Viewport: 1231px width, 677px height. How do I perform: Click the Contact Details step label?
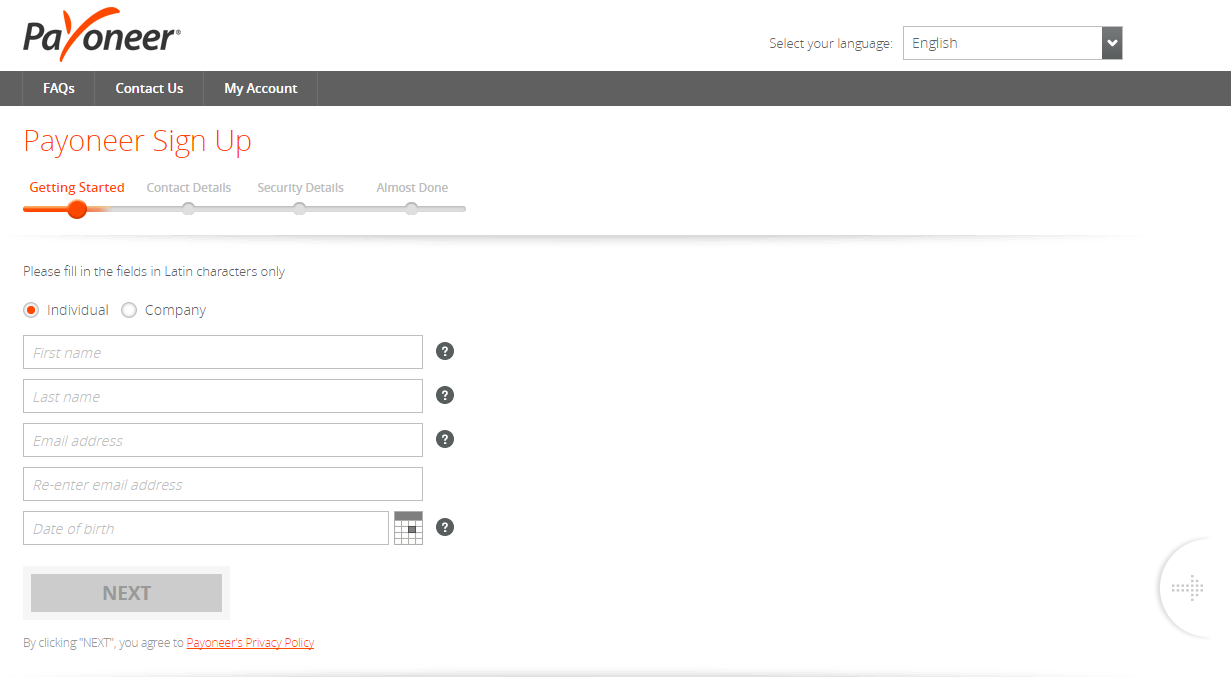click(x=189, y=187)
